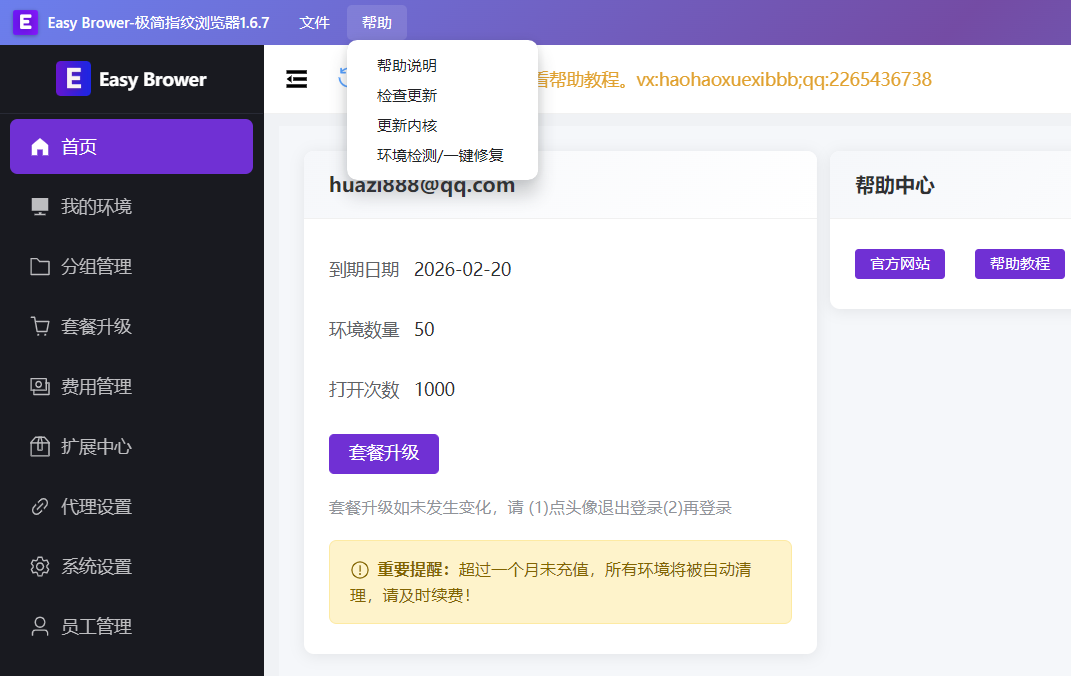
Task: Click the person icon for 员工管理
Action: coord(40,627)
